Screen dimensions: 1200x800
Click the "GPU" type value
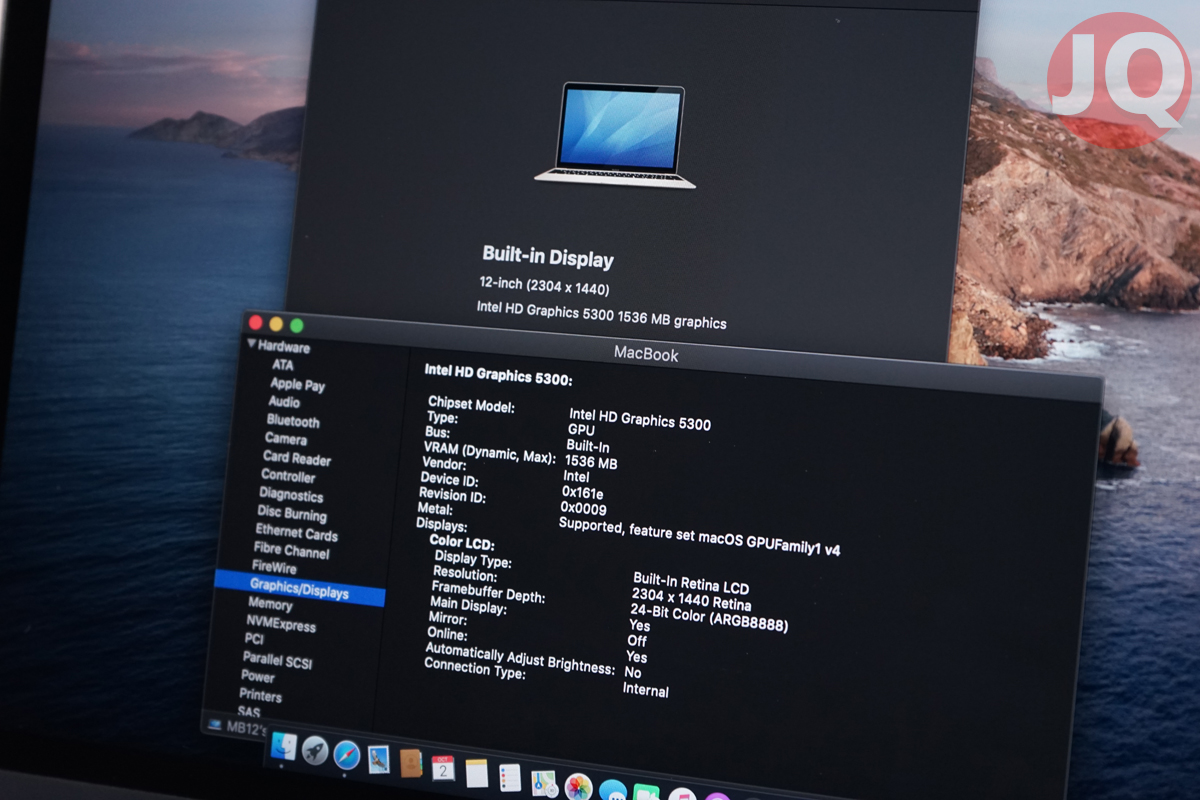coord(581,429)
